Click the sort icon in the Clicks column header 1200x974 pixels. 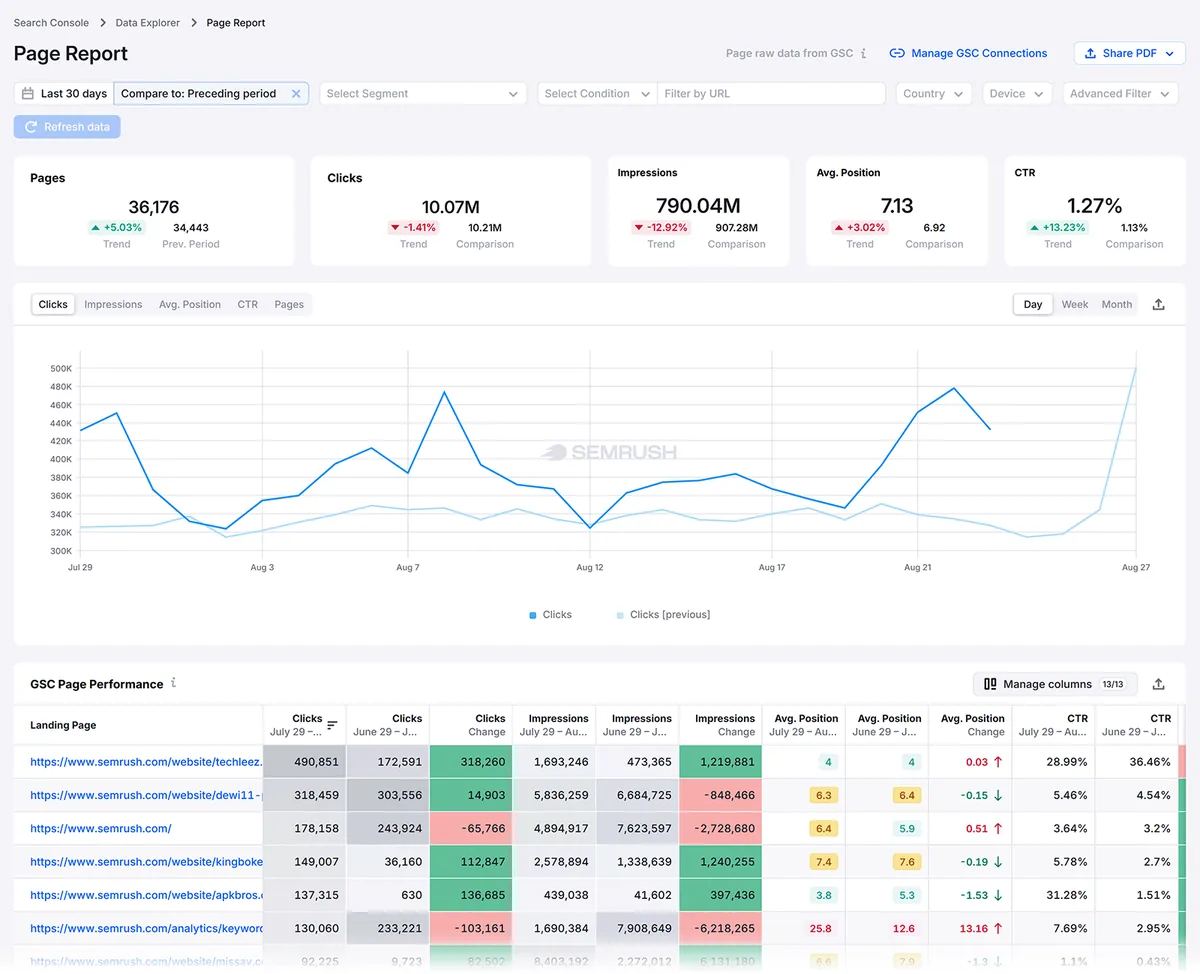(x=332, y=725)
